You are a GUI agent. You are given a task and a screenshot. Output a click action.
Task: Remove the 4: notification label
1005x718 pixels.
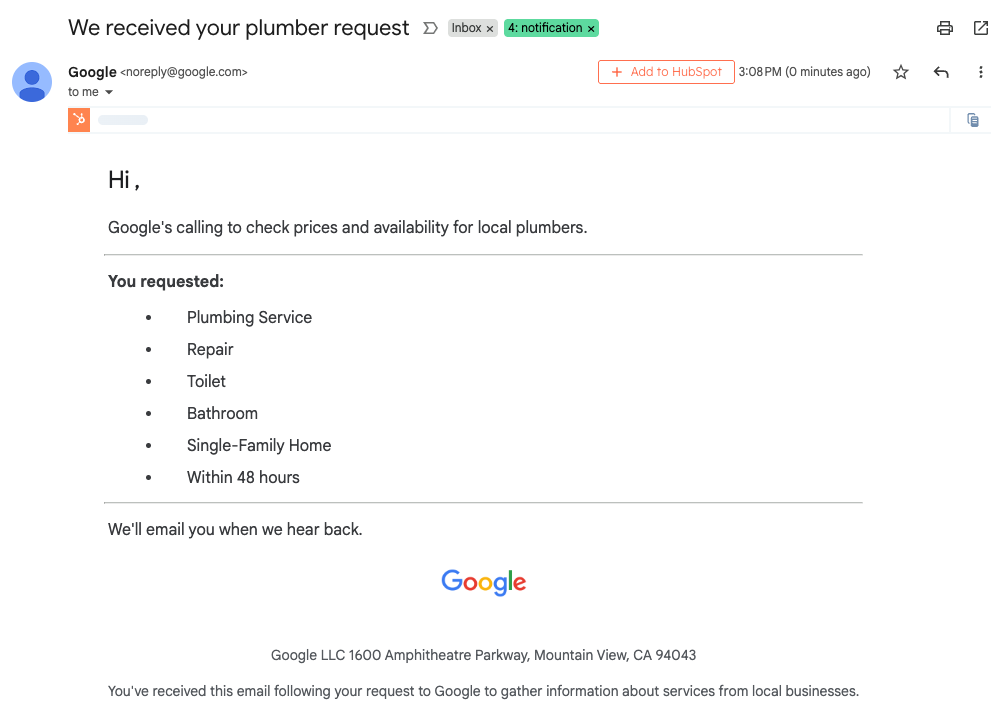(589, 28)
